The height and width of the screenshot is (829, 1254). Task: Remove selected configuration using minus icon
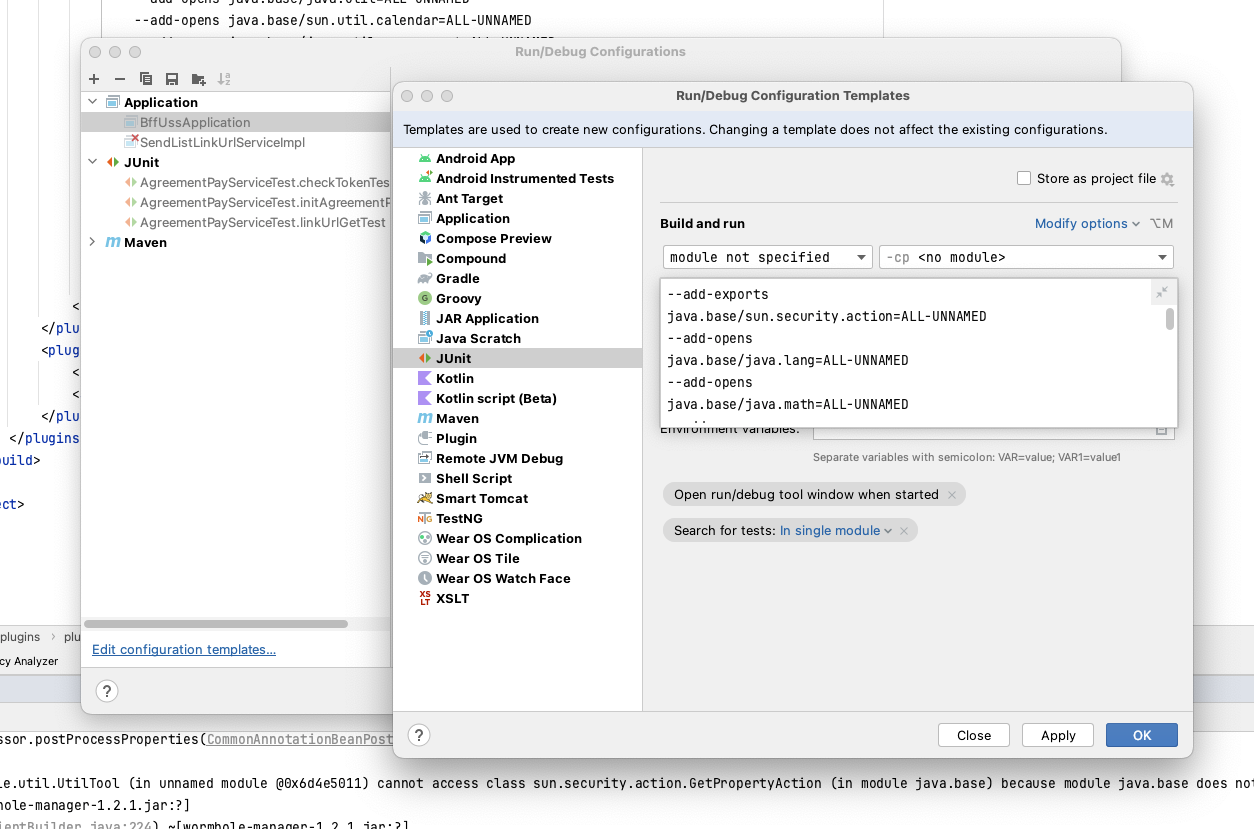pyautogui.click(x=119, y=79)
